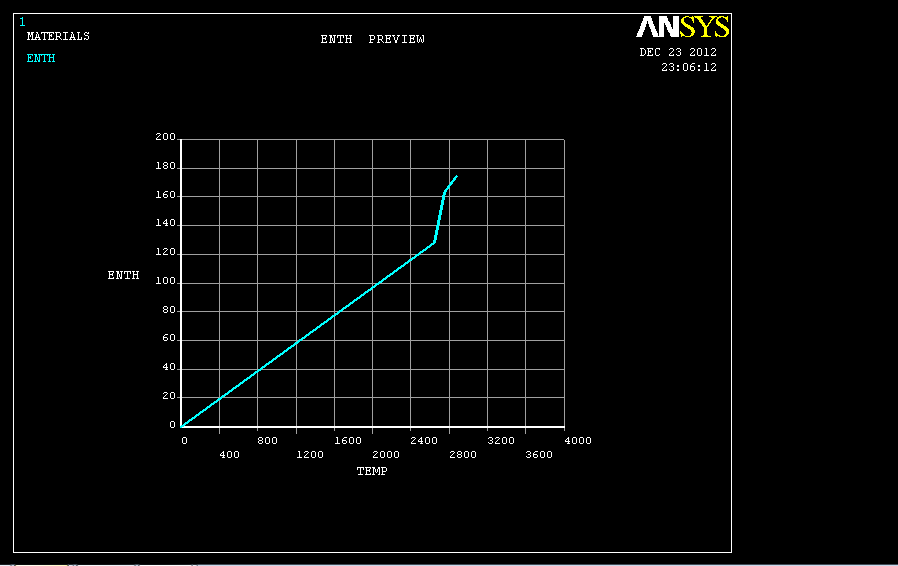Click the 1600 tick label on TEMP axis
Viewport: 898px width, 566px height.
coord(348,441)
